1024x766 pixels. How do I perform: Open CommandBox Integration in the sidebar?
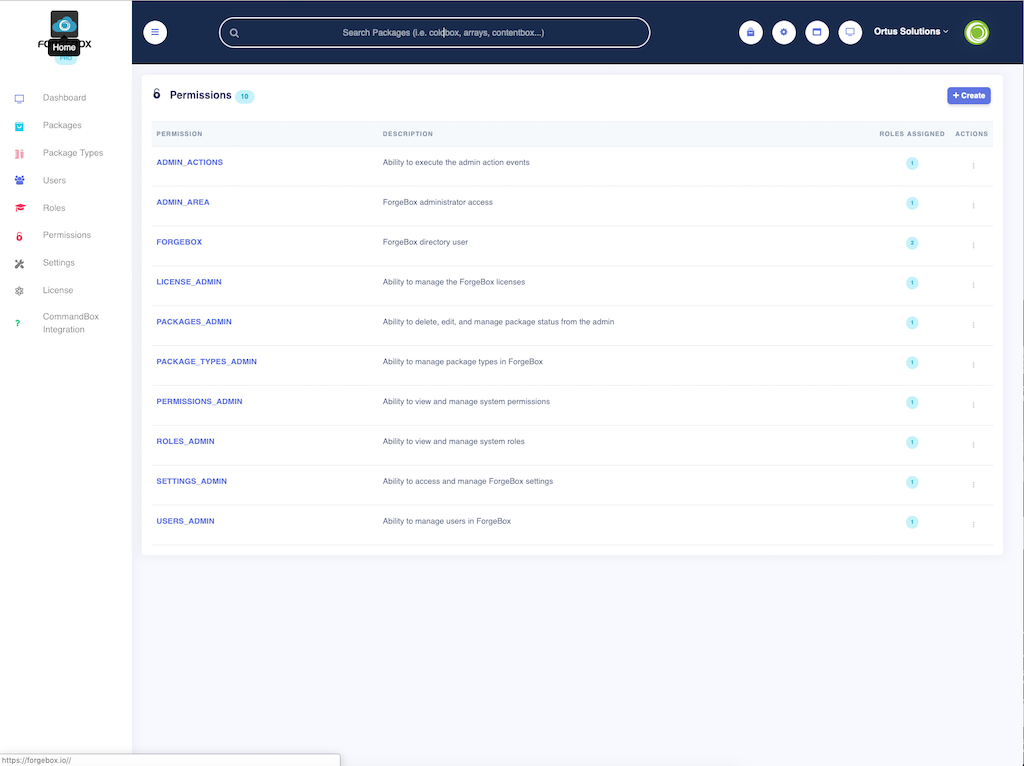pyautogui.click(x=70, y=323)
